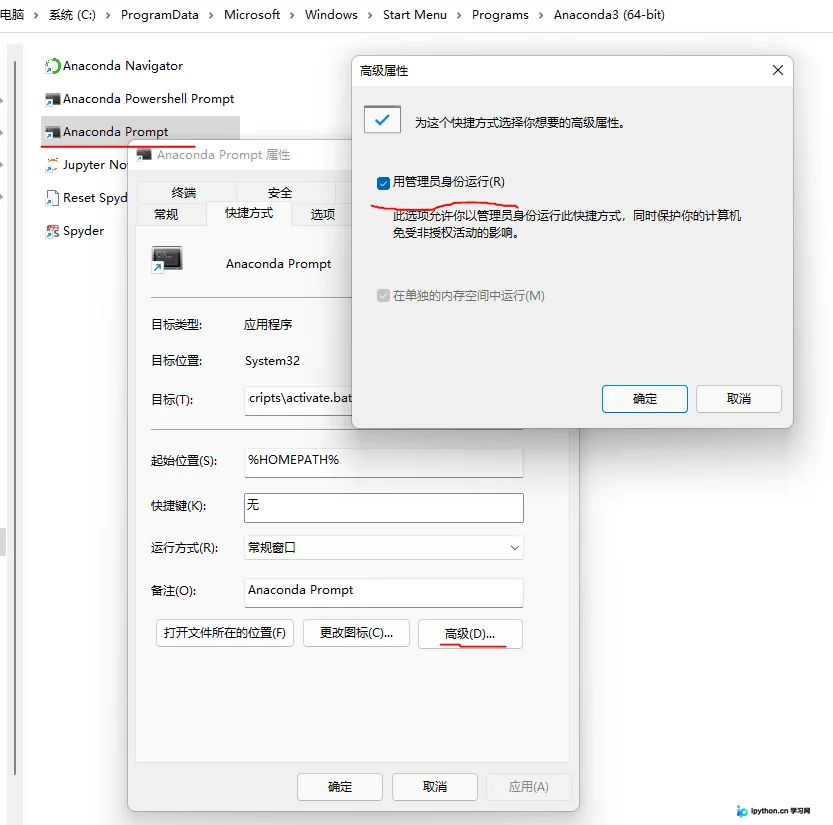Image resolution: width=833 pixels, height=825 pixels.
Task: Click the Anaconda Prompt file icon
Action: tap(52, 132)
